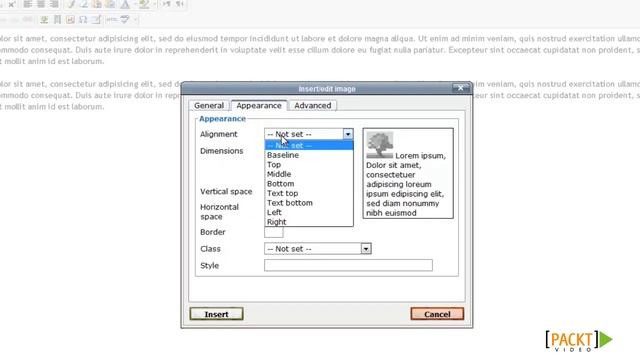Screen dimensions: 640x360
Task: Click the Insert button
Action: [x=216, y=314]
